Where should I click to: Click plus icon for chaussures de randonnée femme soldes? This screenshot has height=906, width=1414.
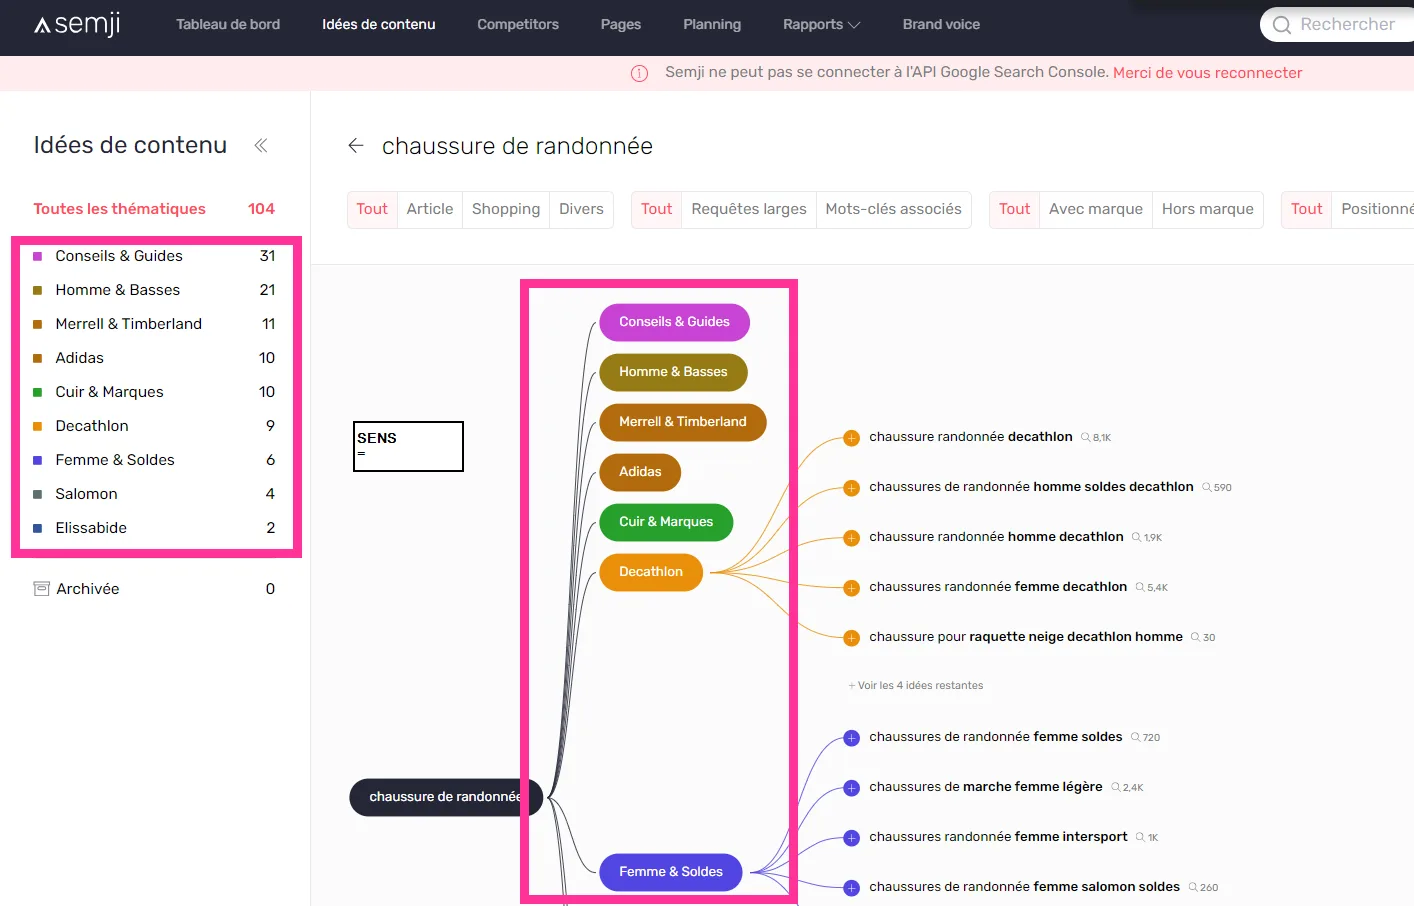(x=852, y=738)
